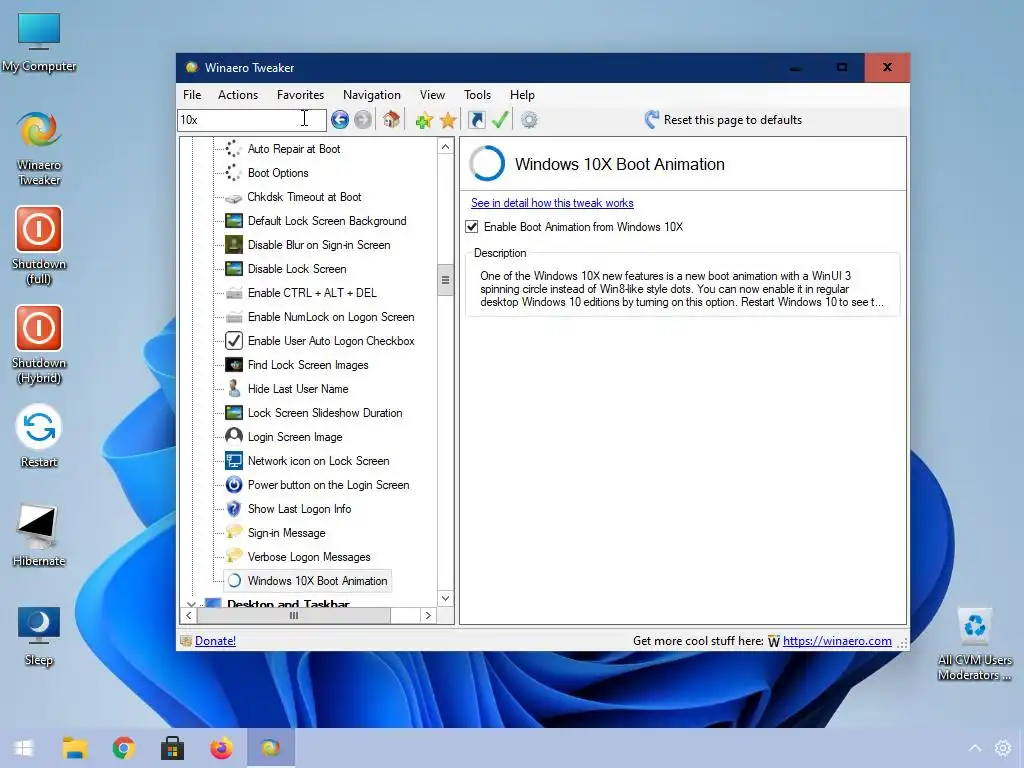Click the green checkmark toolbar icon
The width and height of the screenshot is (1024, 768).
click(x=500, y=120)
